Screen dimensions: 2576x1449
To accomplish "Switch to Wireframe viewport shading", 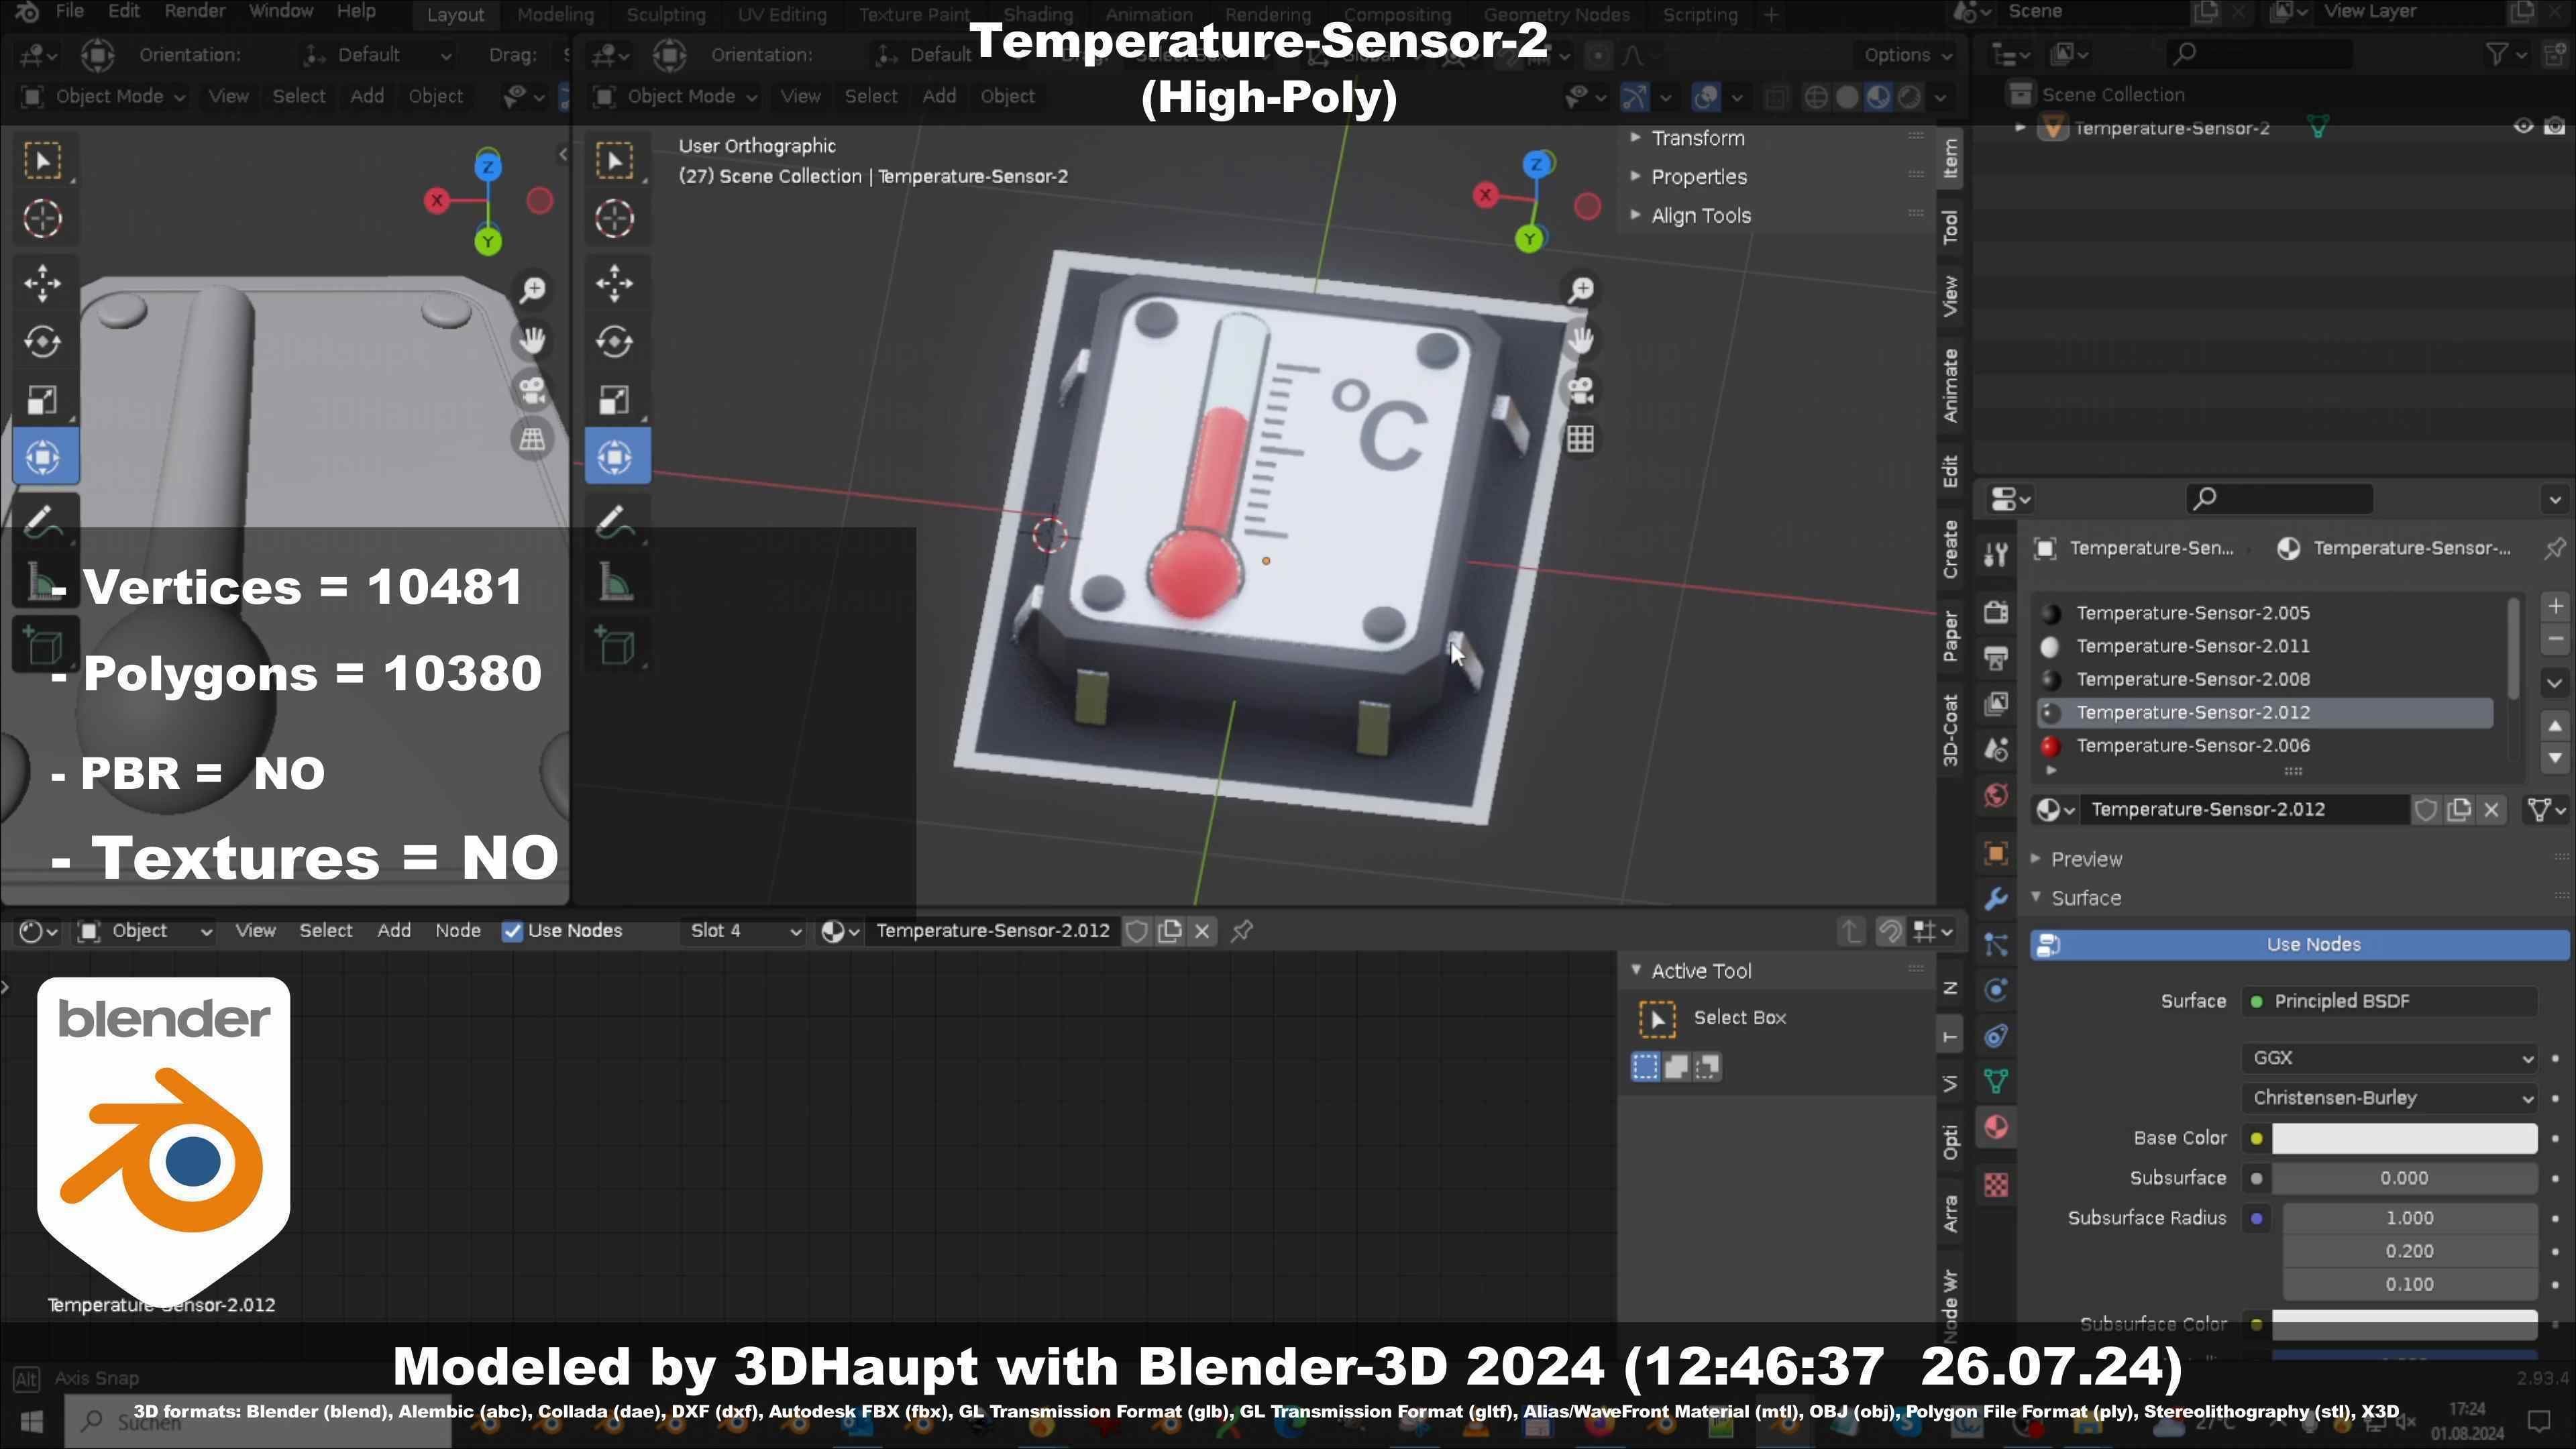I will coord(1816,97).
